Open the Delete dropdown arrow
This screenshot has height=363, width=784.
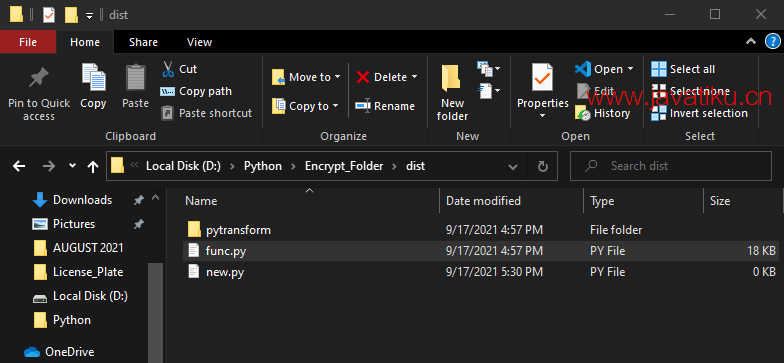[414, 77]
